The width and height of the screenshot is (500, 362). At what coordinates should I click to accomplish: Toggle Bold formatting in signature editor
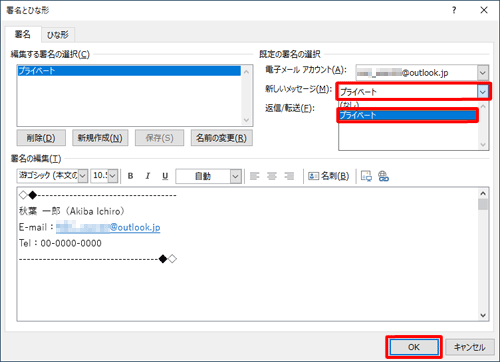click(x=130, y=176)
